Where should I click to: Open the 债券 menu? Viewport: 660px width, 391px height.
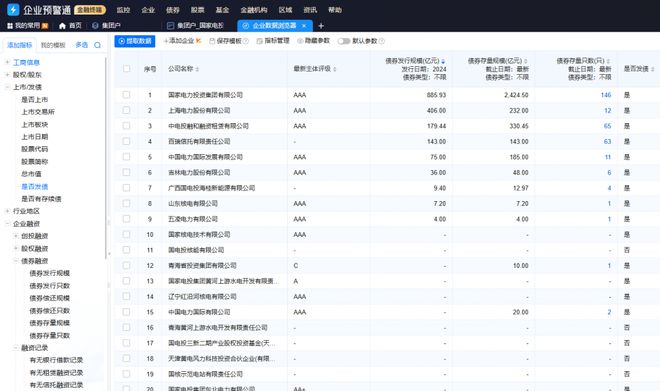[x=173, y=10]
